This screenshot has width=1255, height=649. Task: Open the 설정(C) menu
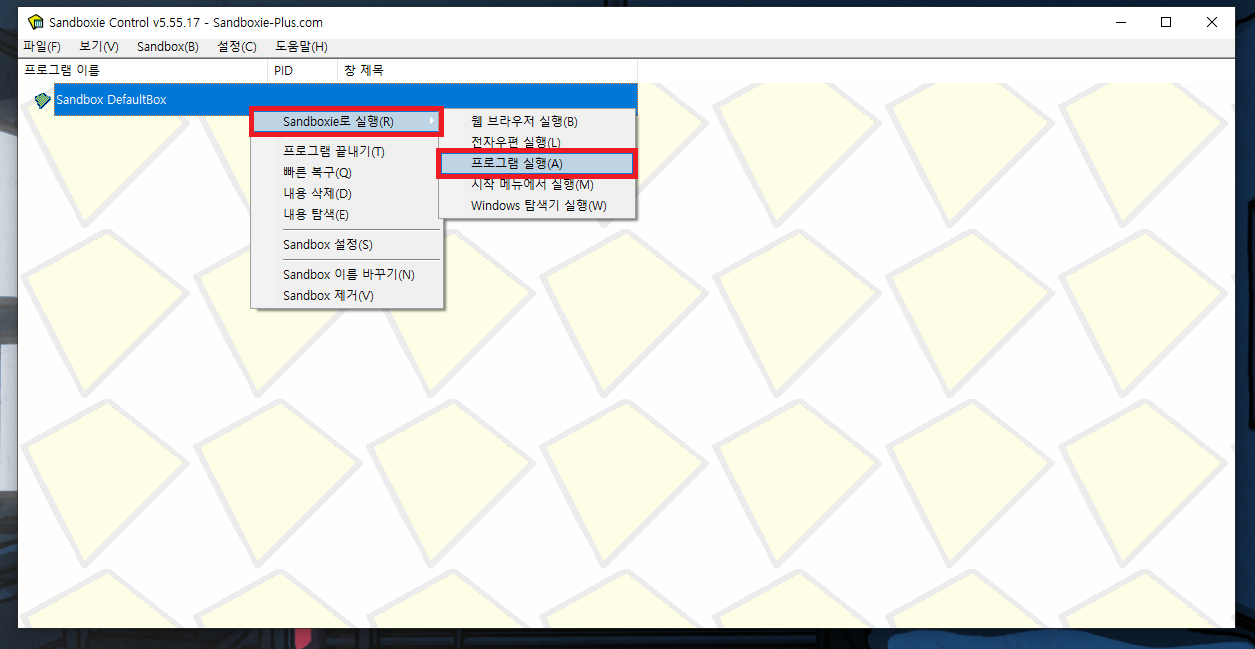pos(237,47)
